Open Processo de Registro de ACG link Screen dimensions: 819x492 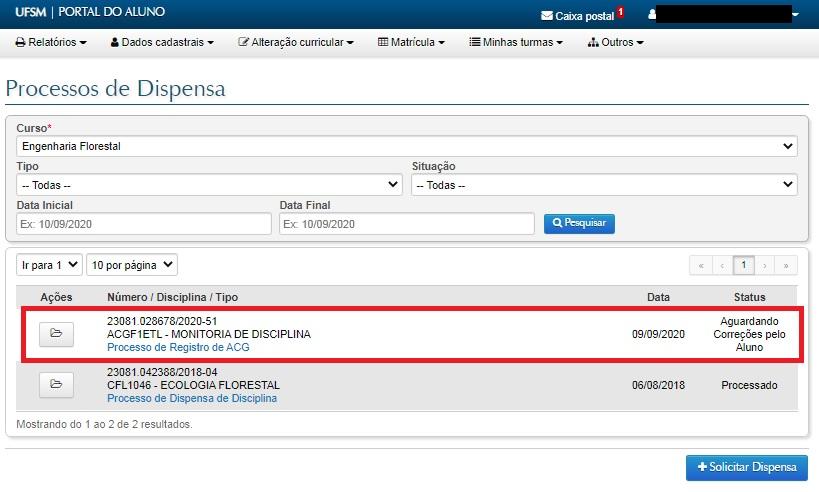point(178,347)
